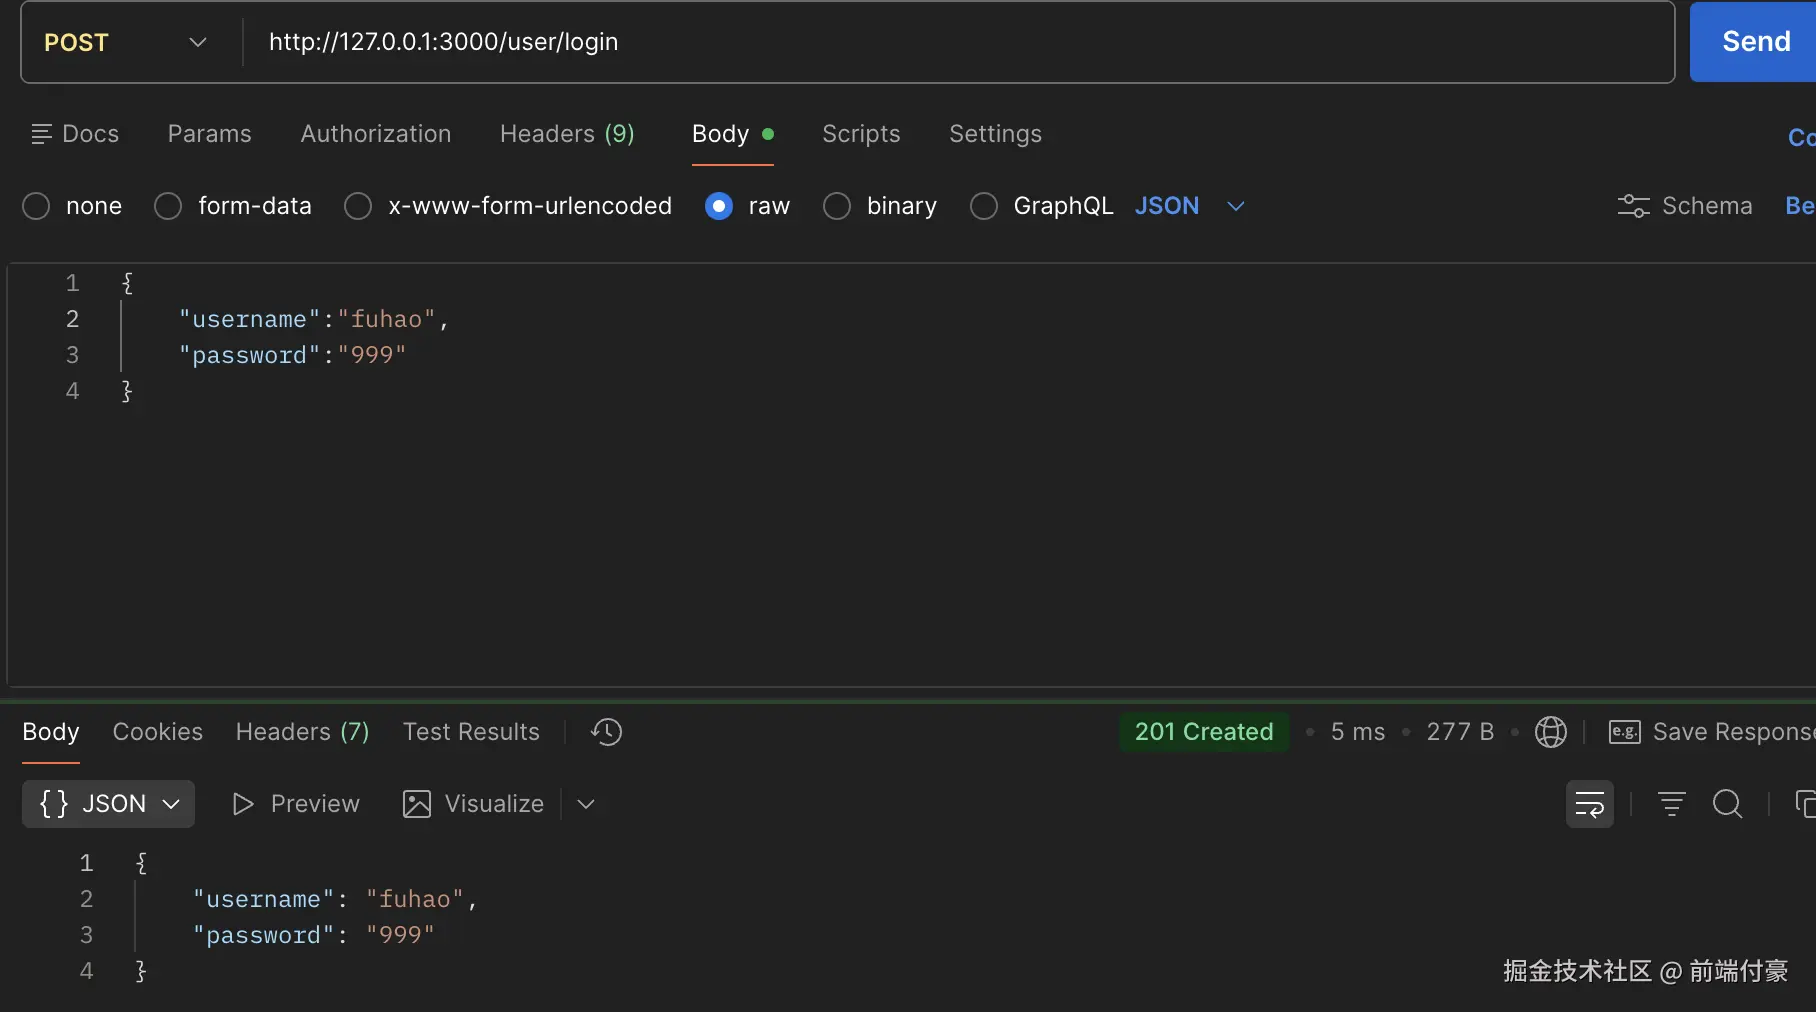This screenshot has width=1816, height=1012.
Task: Click Save Response button
Action: tap(1712, 732)
